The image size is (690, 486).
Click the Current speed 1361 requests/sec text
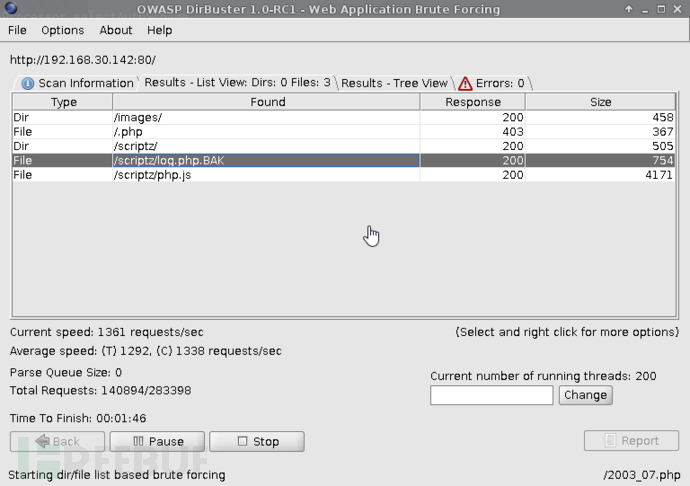click(106, 332)
